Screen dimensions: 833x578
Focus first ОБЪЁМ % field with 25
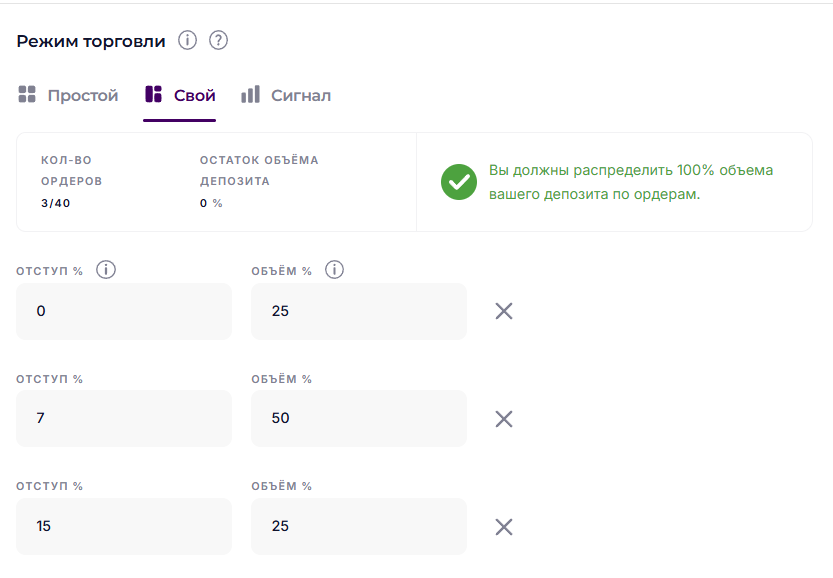pos(359,311)
